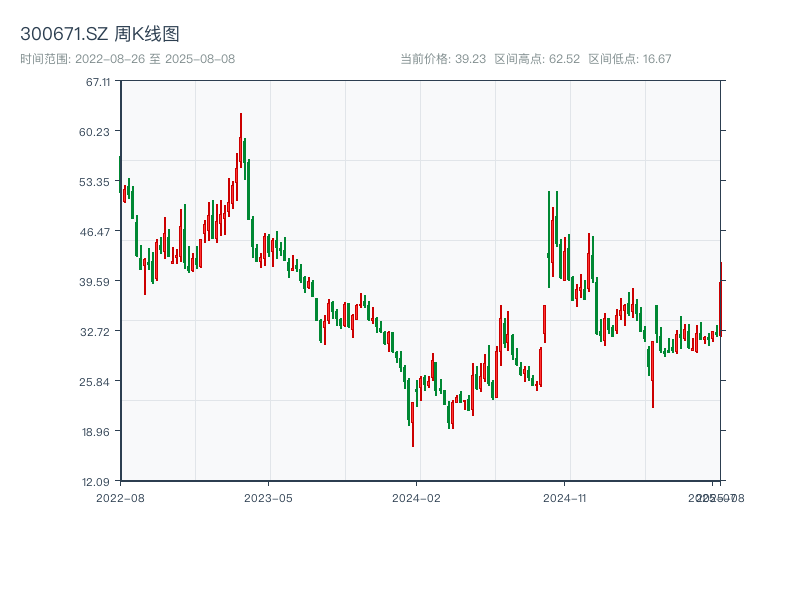Click the 32.72 y-axis price label

[97, 332]
